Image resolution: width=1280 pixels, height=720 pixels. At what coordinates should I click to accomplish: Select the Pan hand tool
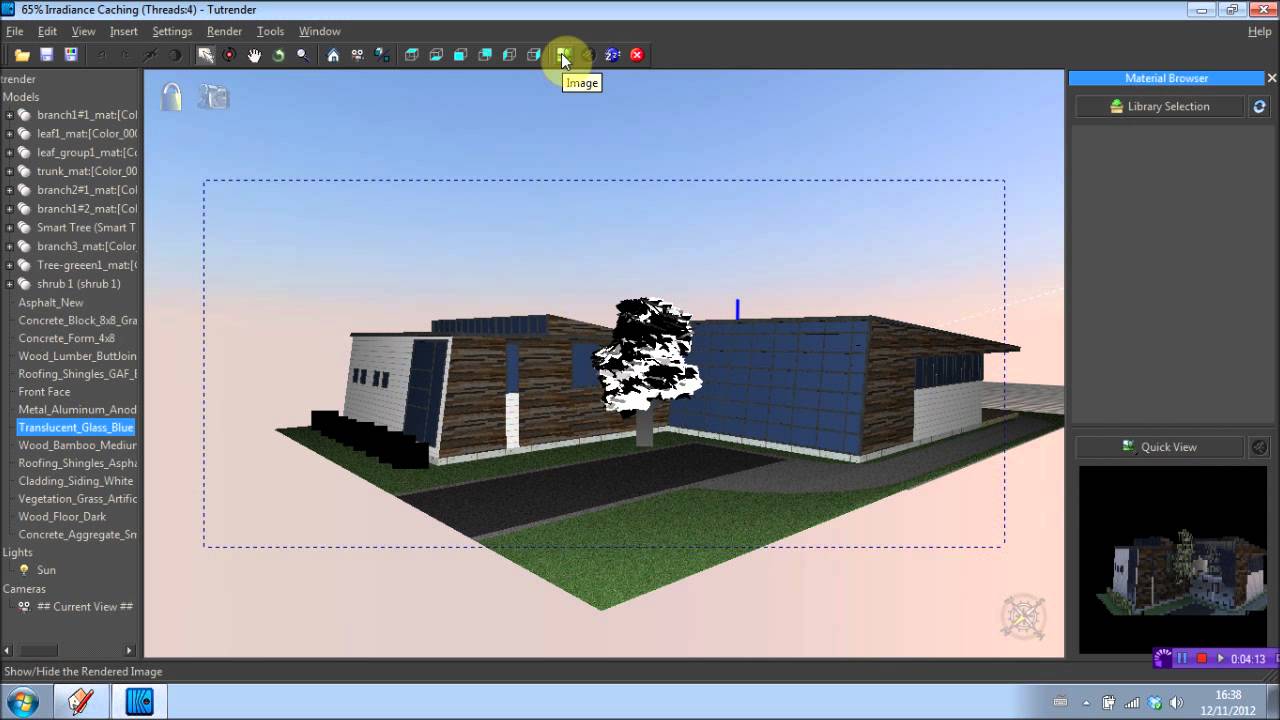coord(254,55)
